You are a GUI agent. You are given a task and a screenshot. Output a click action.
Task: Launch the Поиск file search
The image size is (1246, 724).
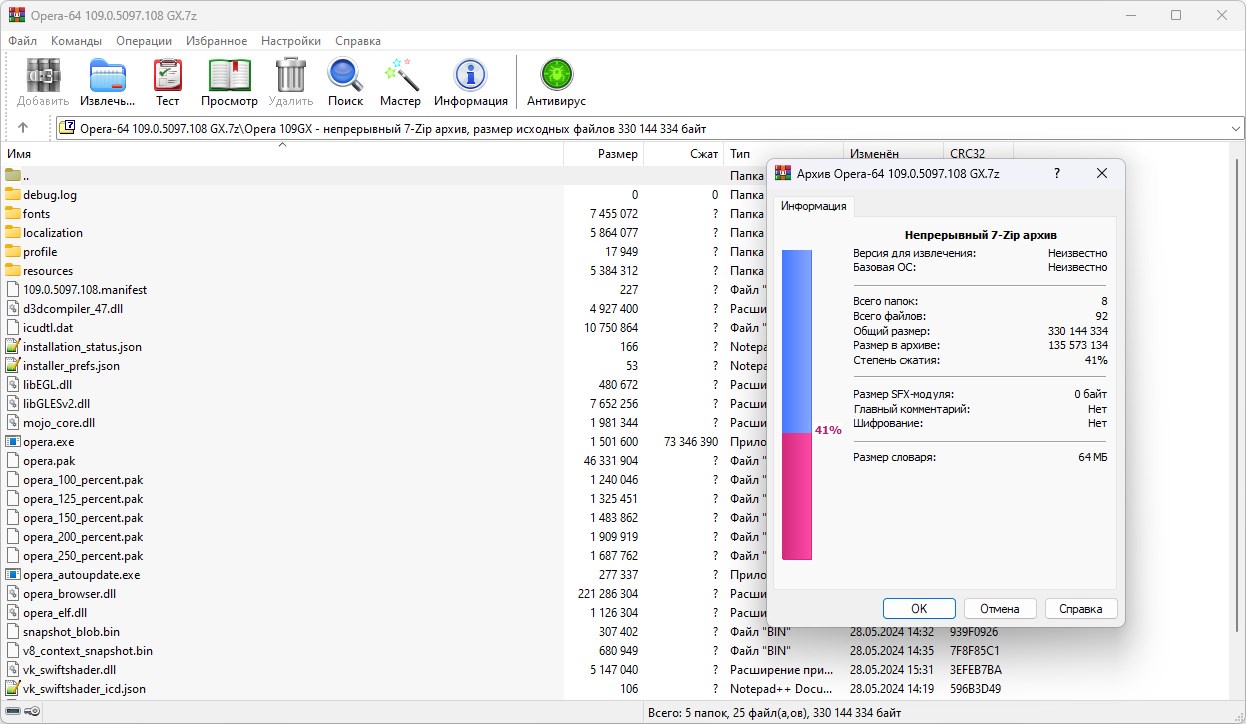345,76
